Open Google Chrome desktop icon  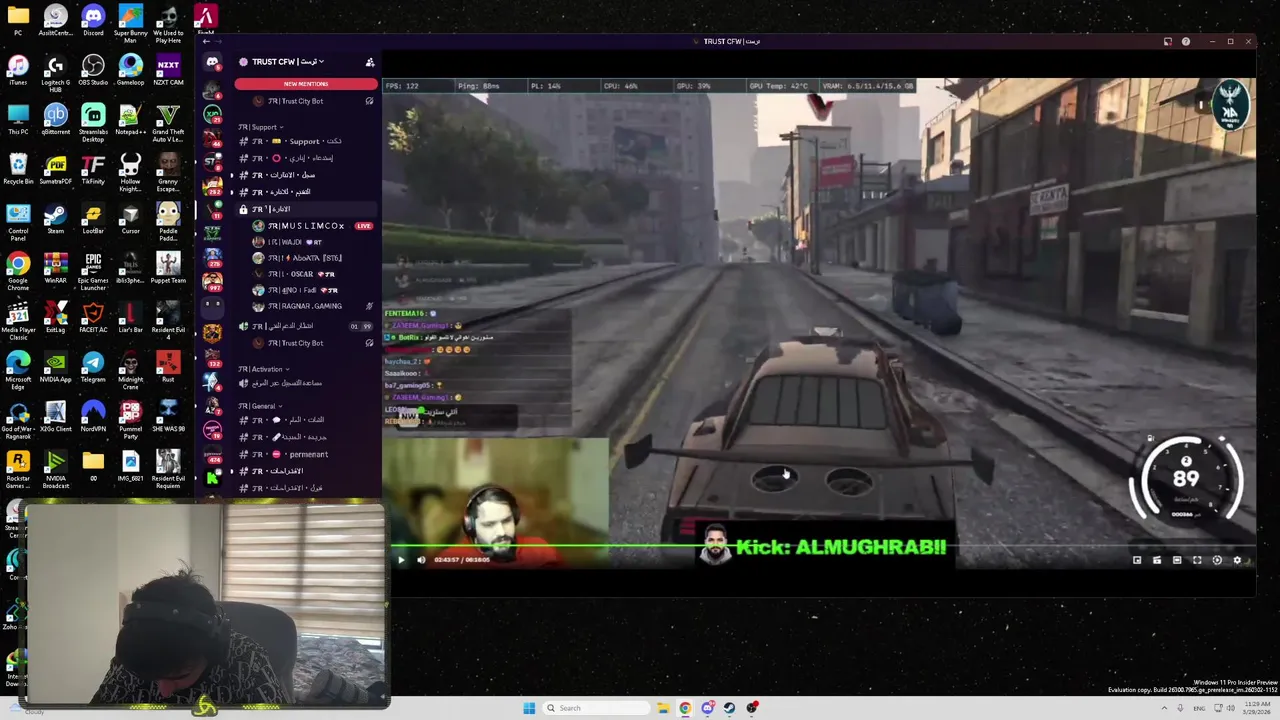click(x=18, y=270)
